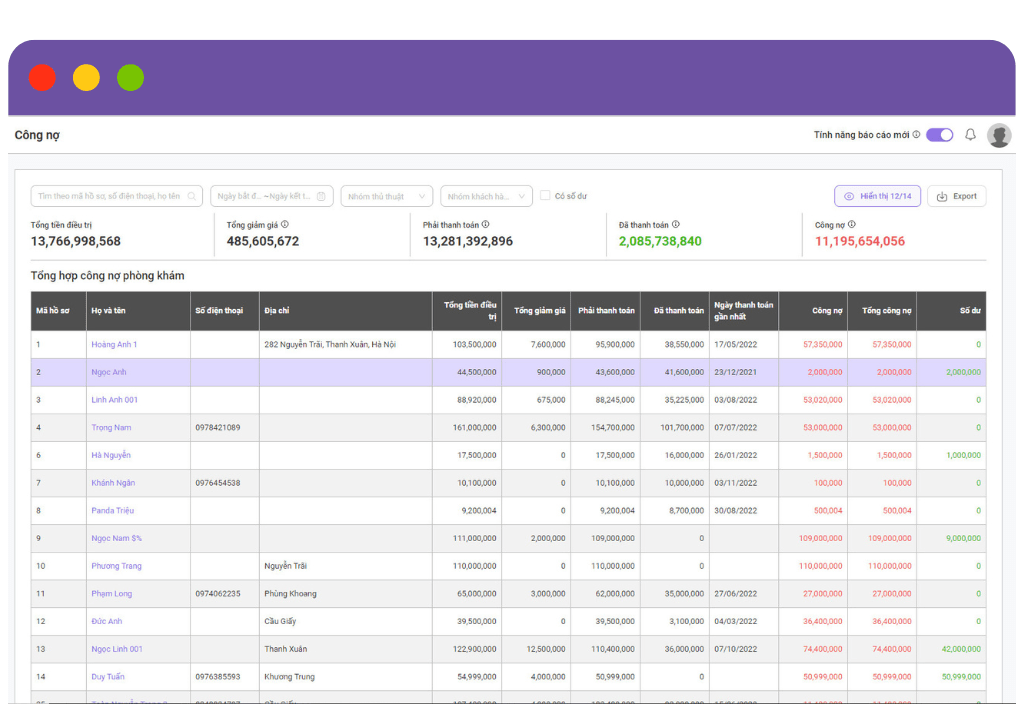Toggle the Tính năng báo cáo mới switch
The image size is (1024, 720).
(940, 135)
